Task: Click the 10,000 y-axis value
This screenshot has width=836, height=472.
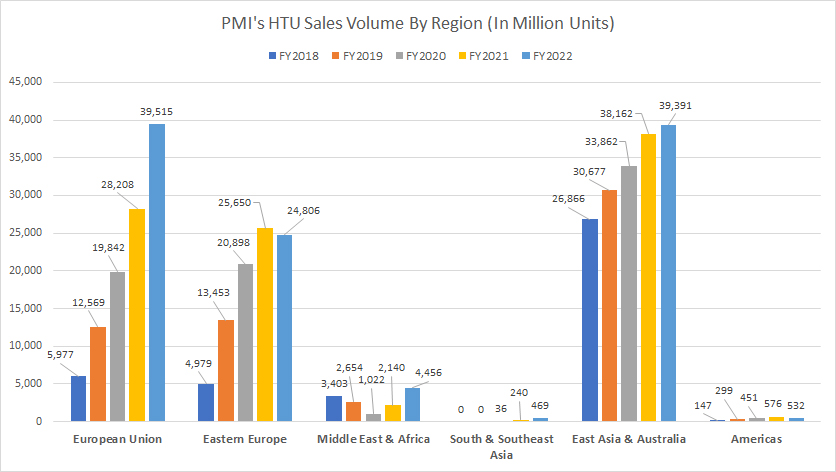Action: tap(26, 346)
